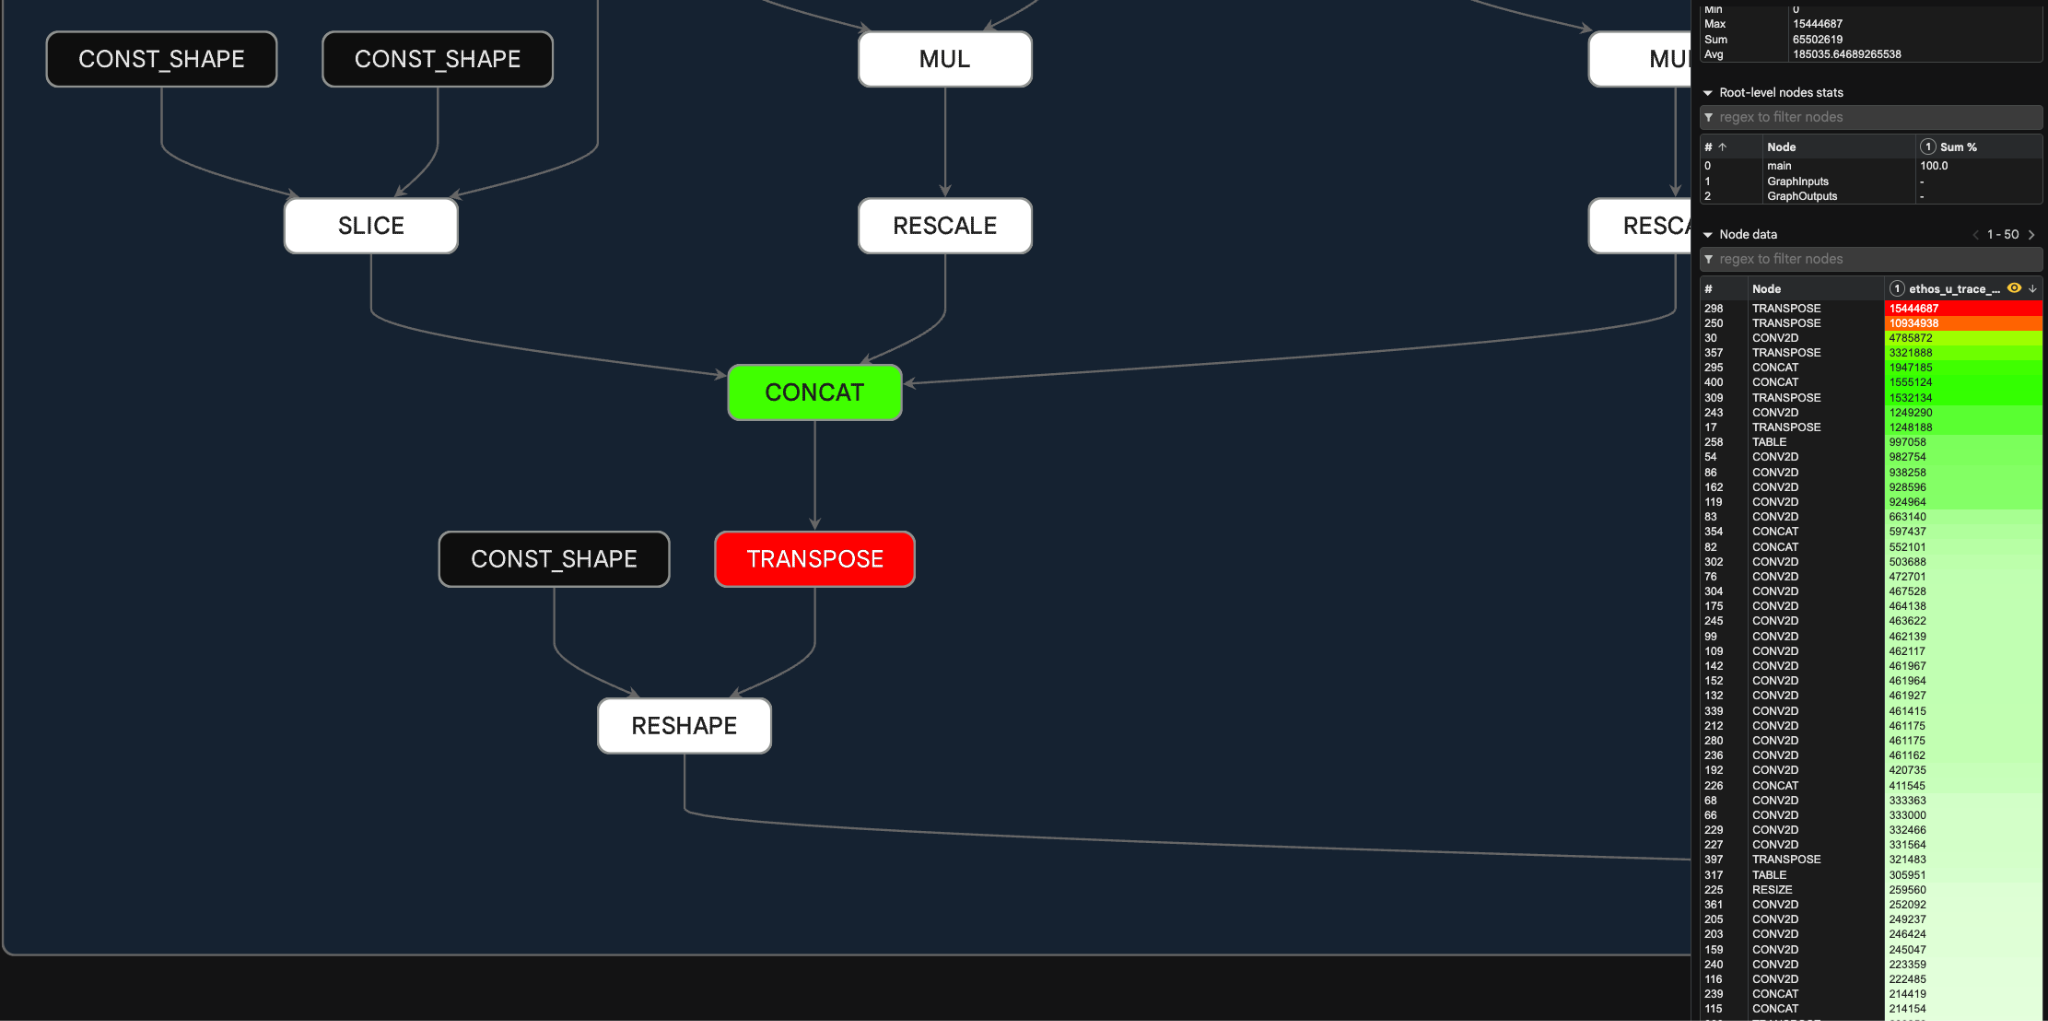The image size is (2048, 1021).
Task: Select the RESCALE node below center MUL
Action: (945, 226)
